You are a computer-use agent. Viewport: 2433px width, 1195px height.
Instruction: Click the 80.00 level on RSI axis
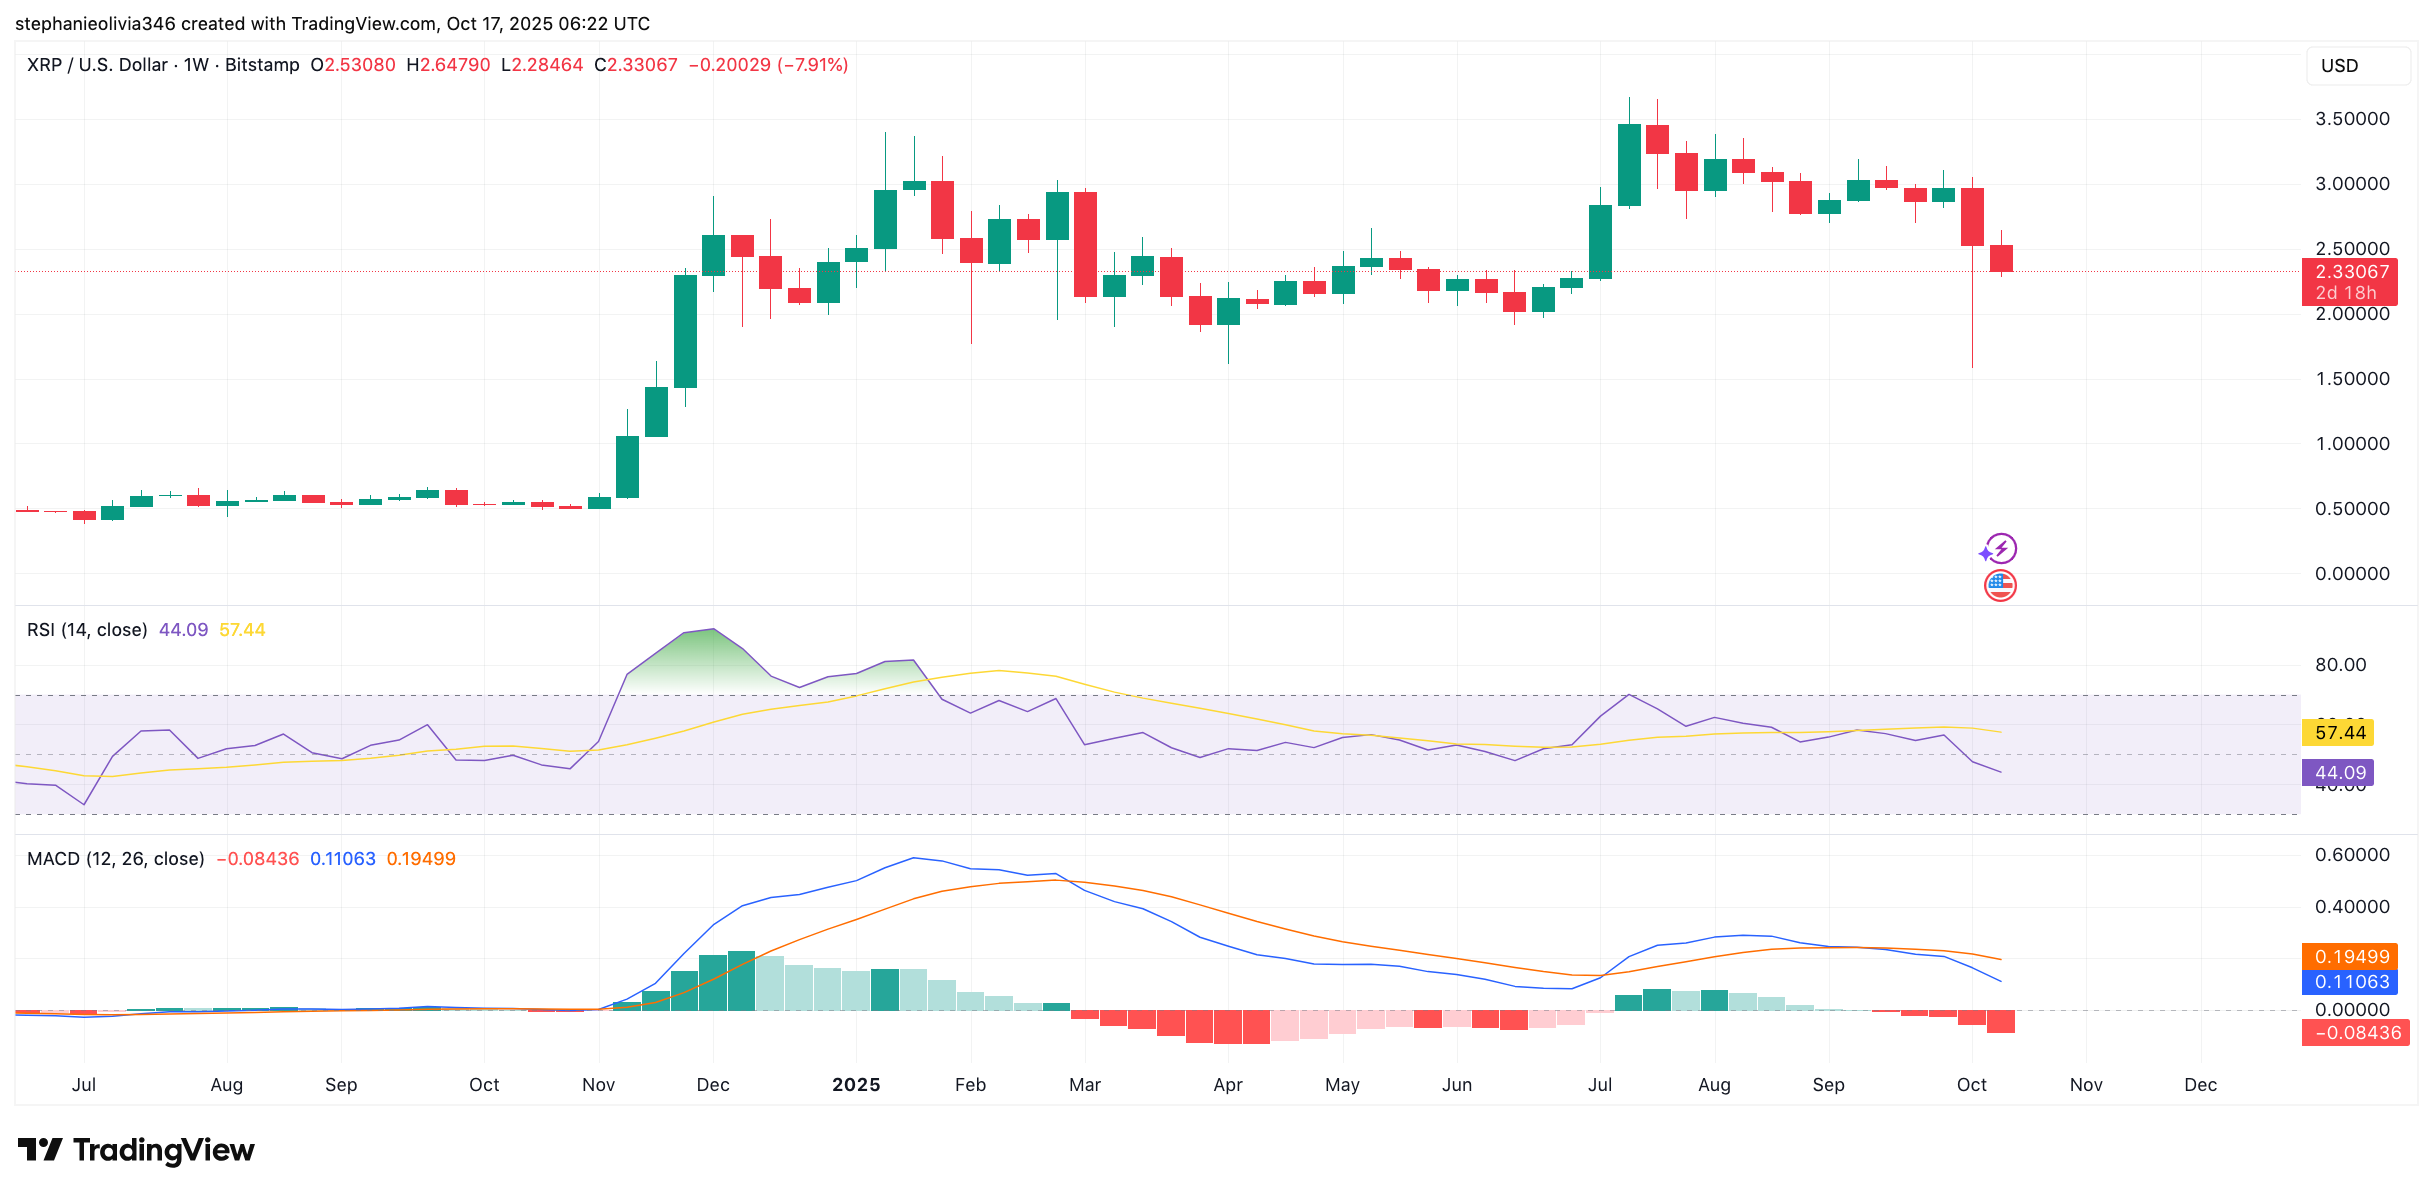pyautogui.click(x=2340, y=665)
